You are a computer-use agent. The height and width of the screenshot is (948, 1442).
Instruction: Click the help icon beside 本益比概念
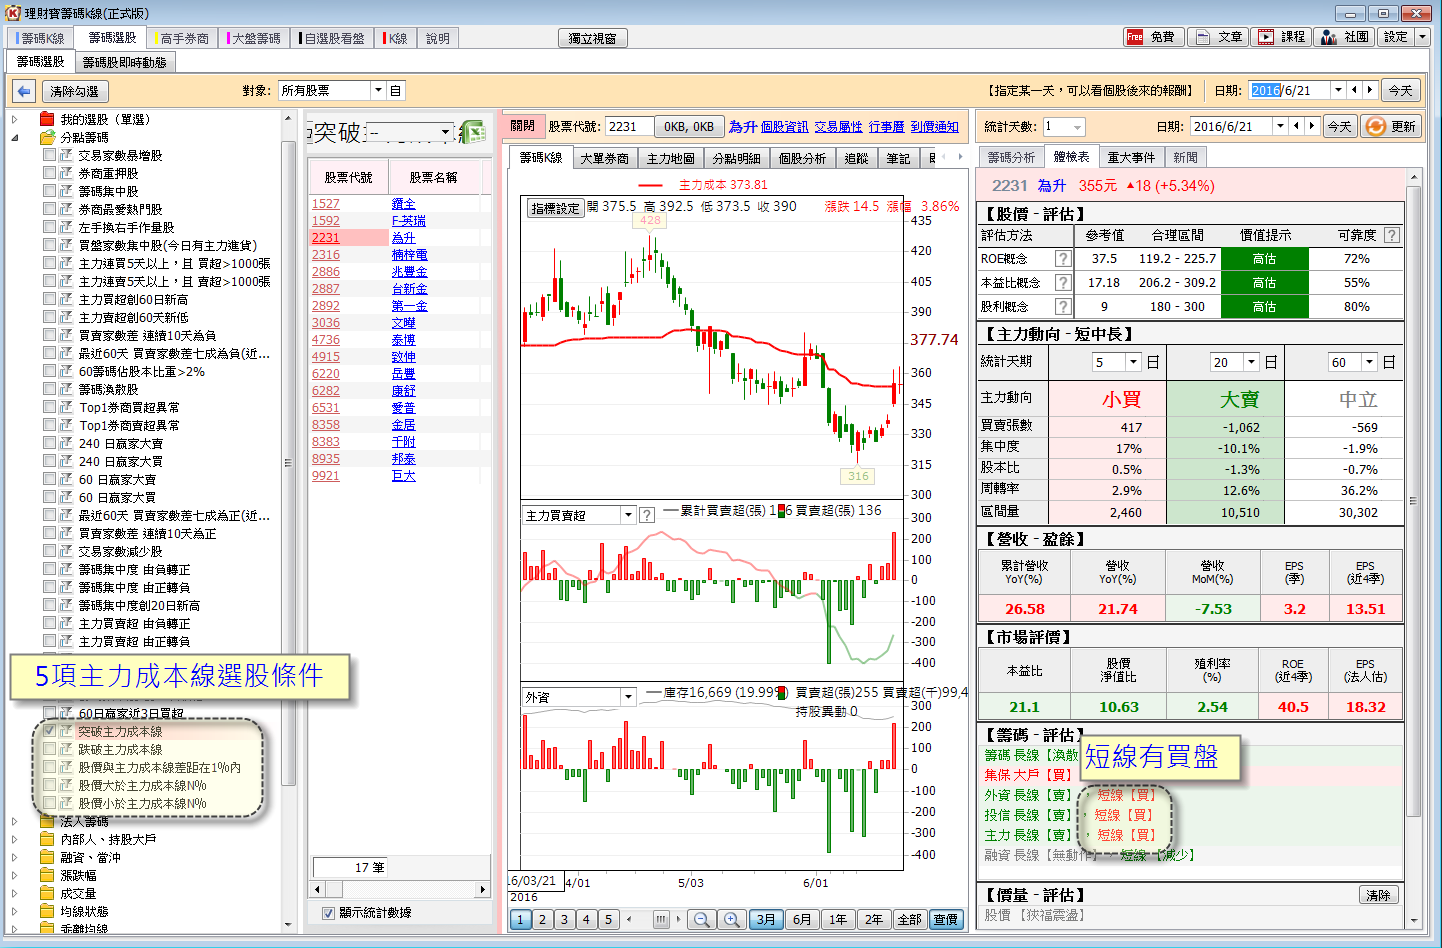(x=1062, y=283)
